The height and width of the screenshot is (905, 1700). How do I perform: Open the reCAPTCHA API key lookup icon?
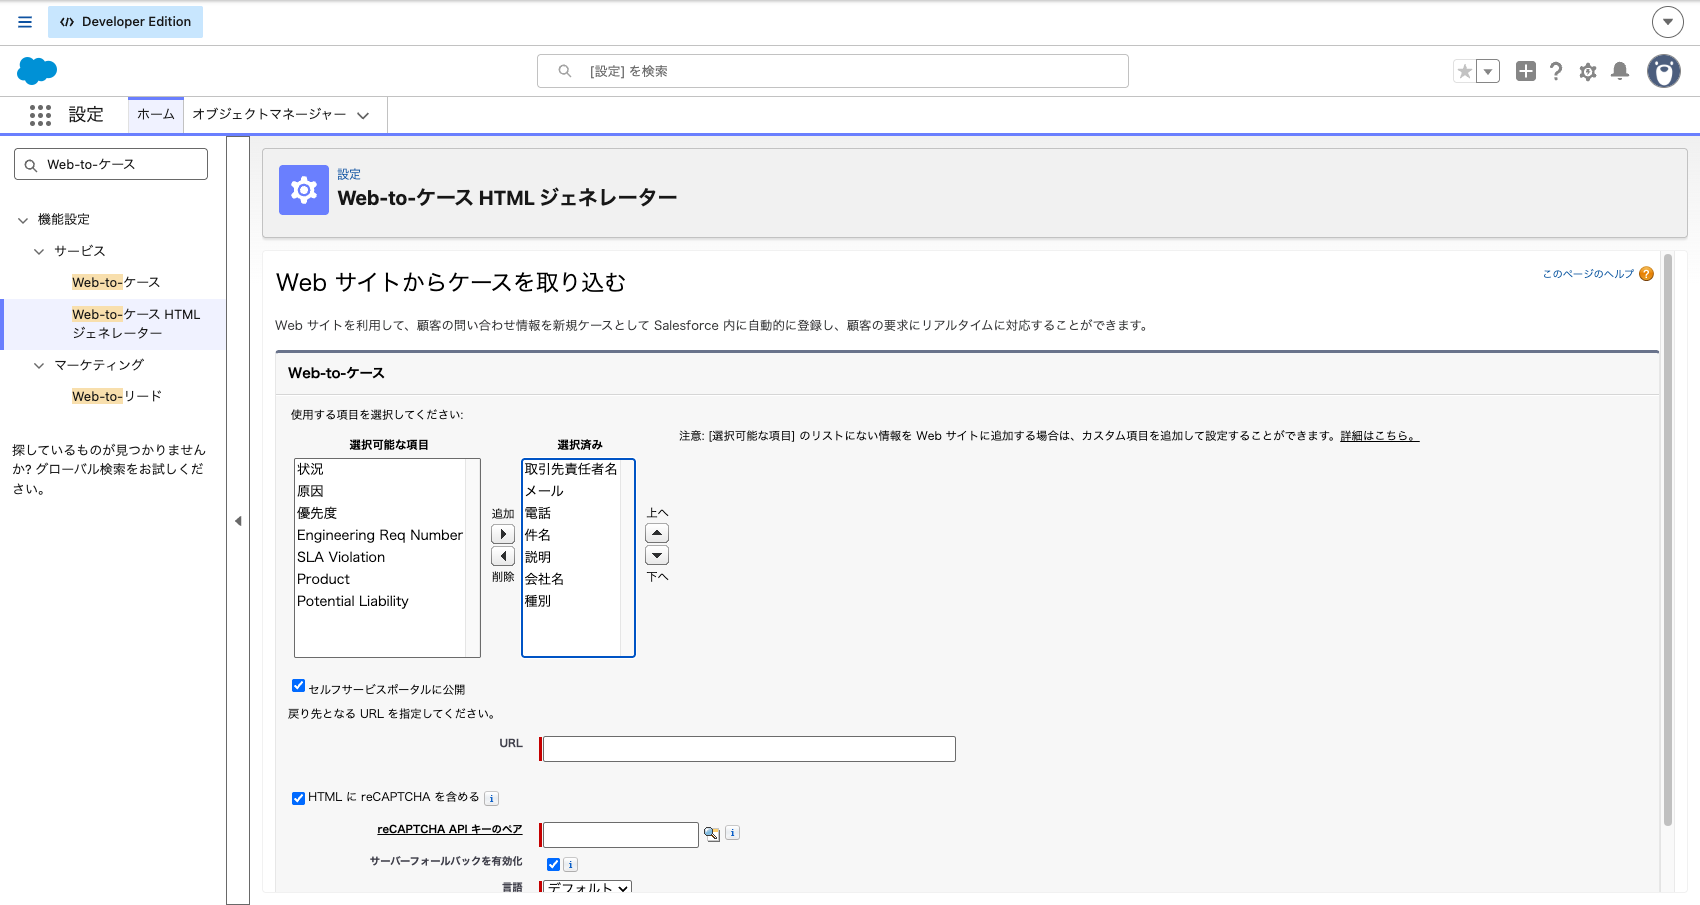(712, 833)
